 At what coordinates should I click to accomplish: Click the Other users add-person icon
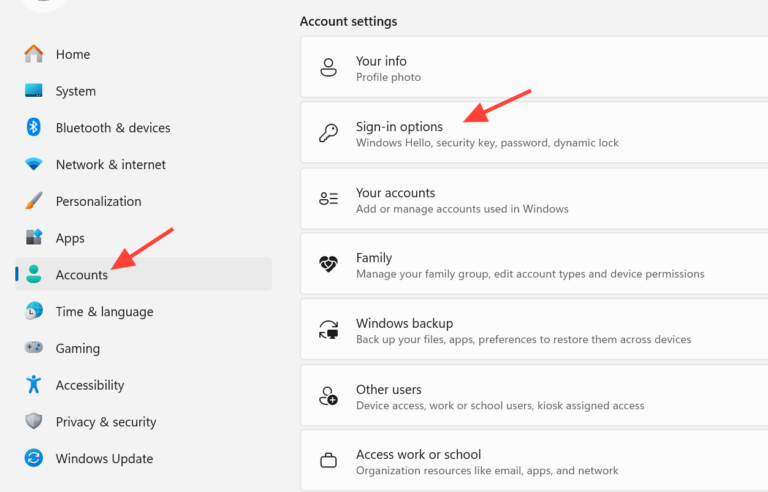(x=329, y=395)
